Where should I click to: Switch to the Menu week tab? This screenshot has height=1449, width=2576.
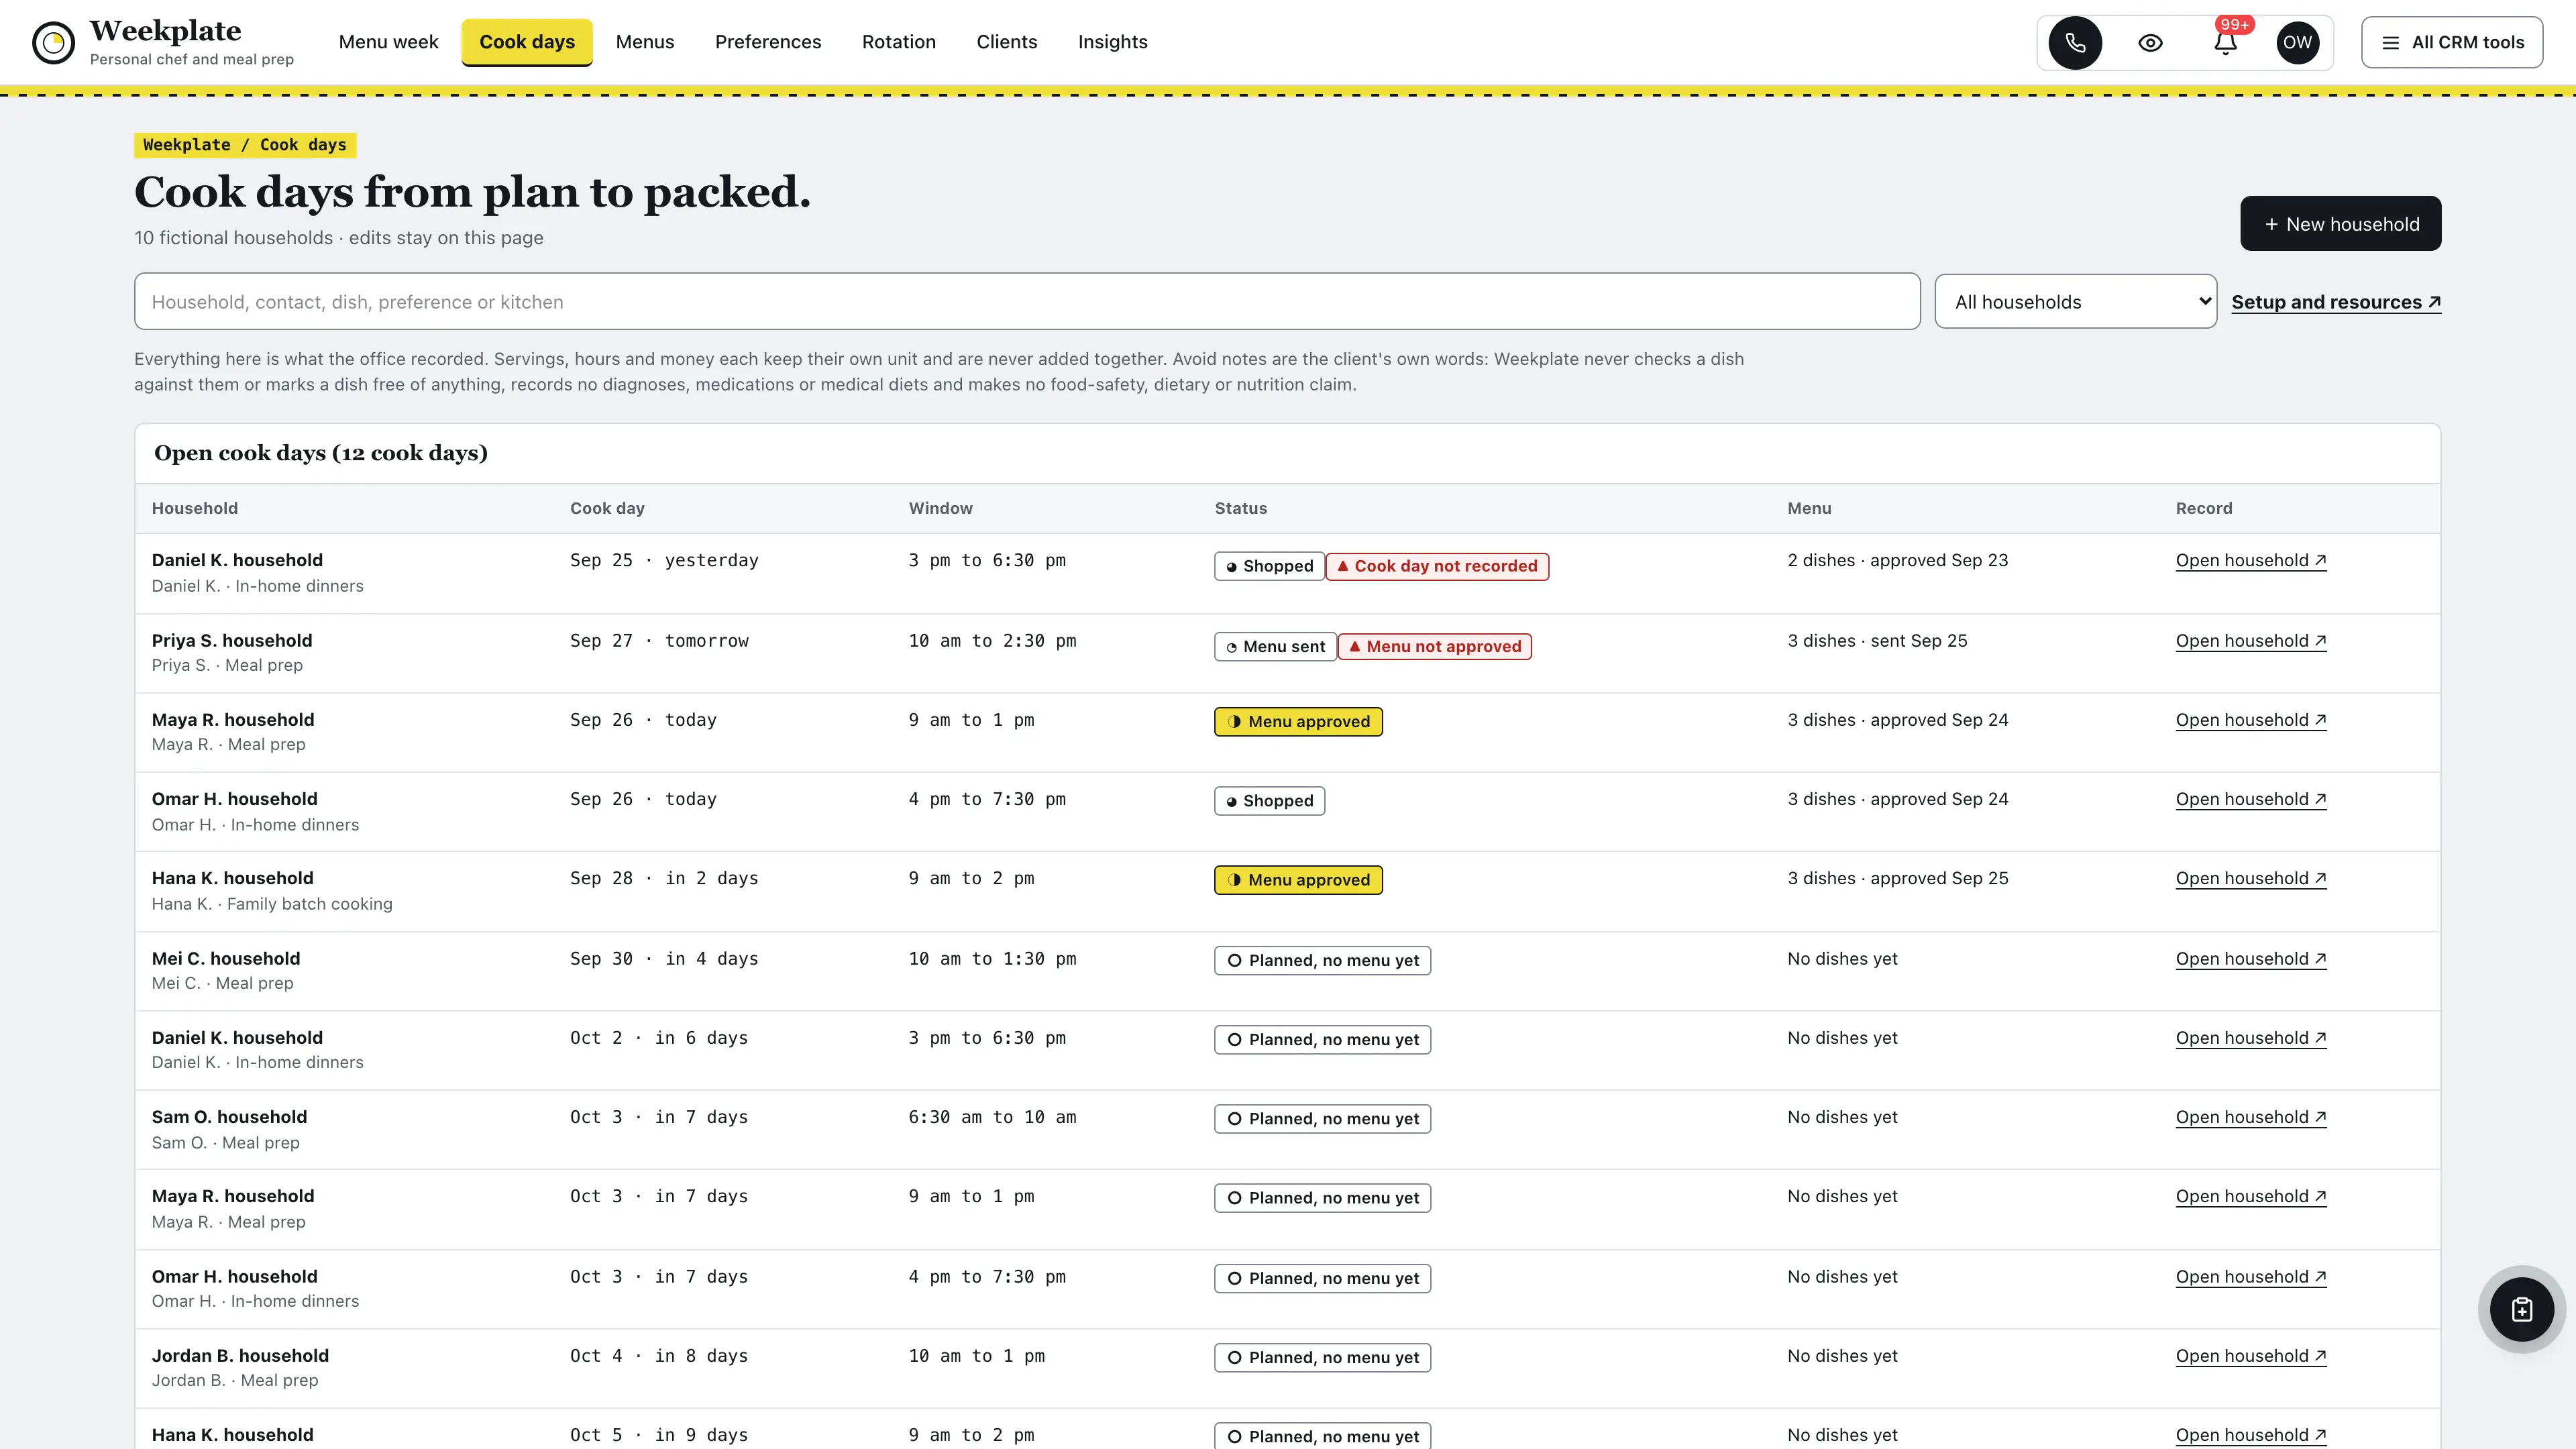coord(388,42)
